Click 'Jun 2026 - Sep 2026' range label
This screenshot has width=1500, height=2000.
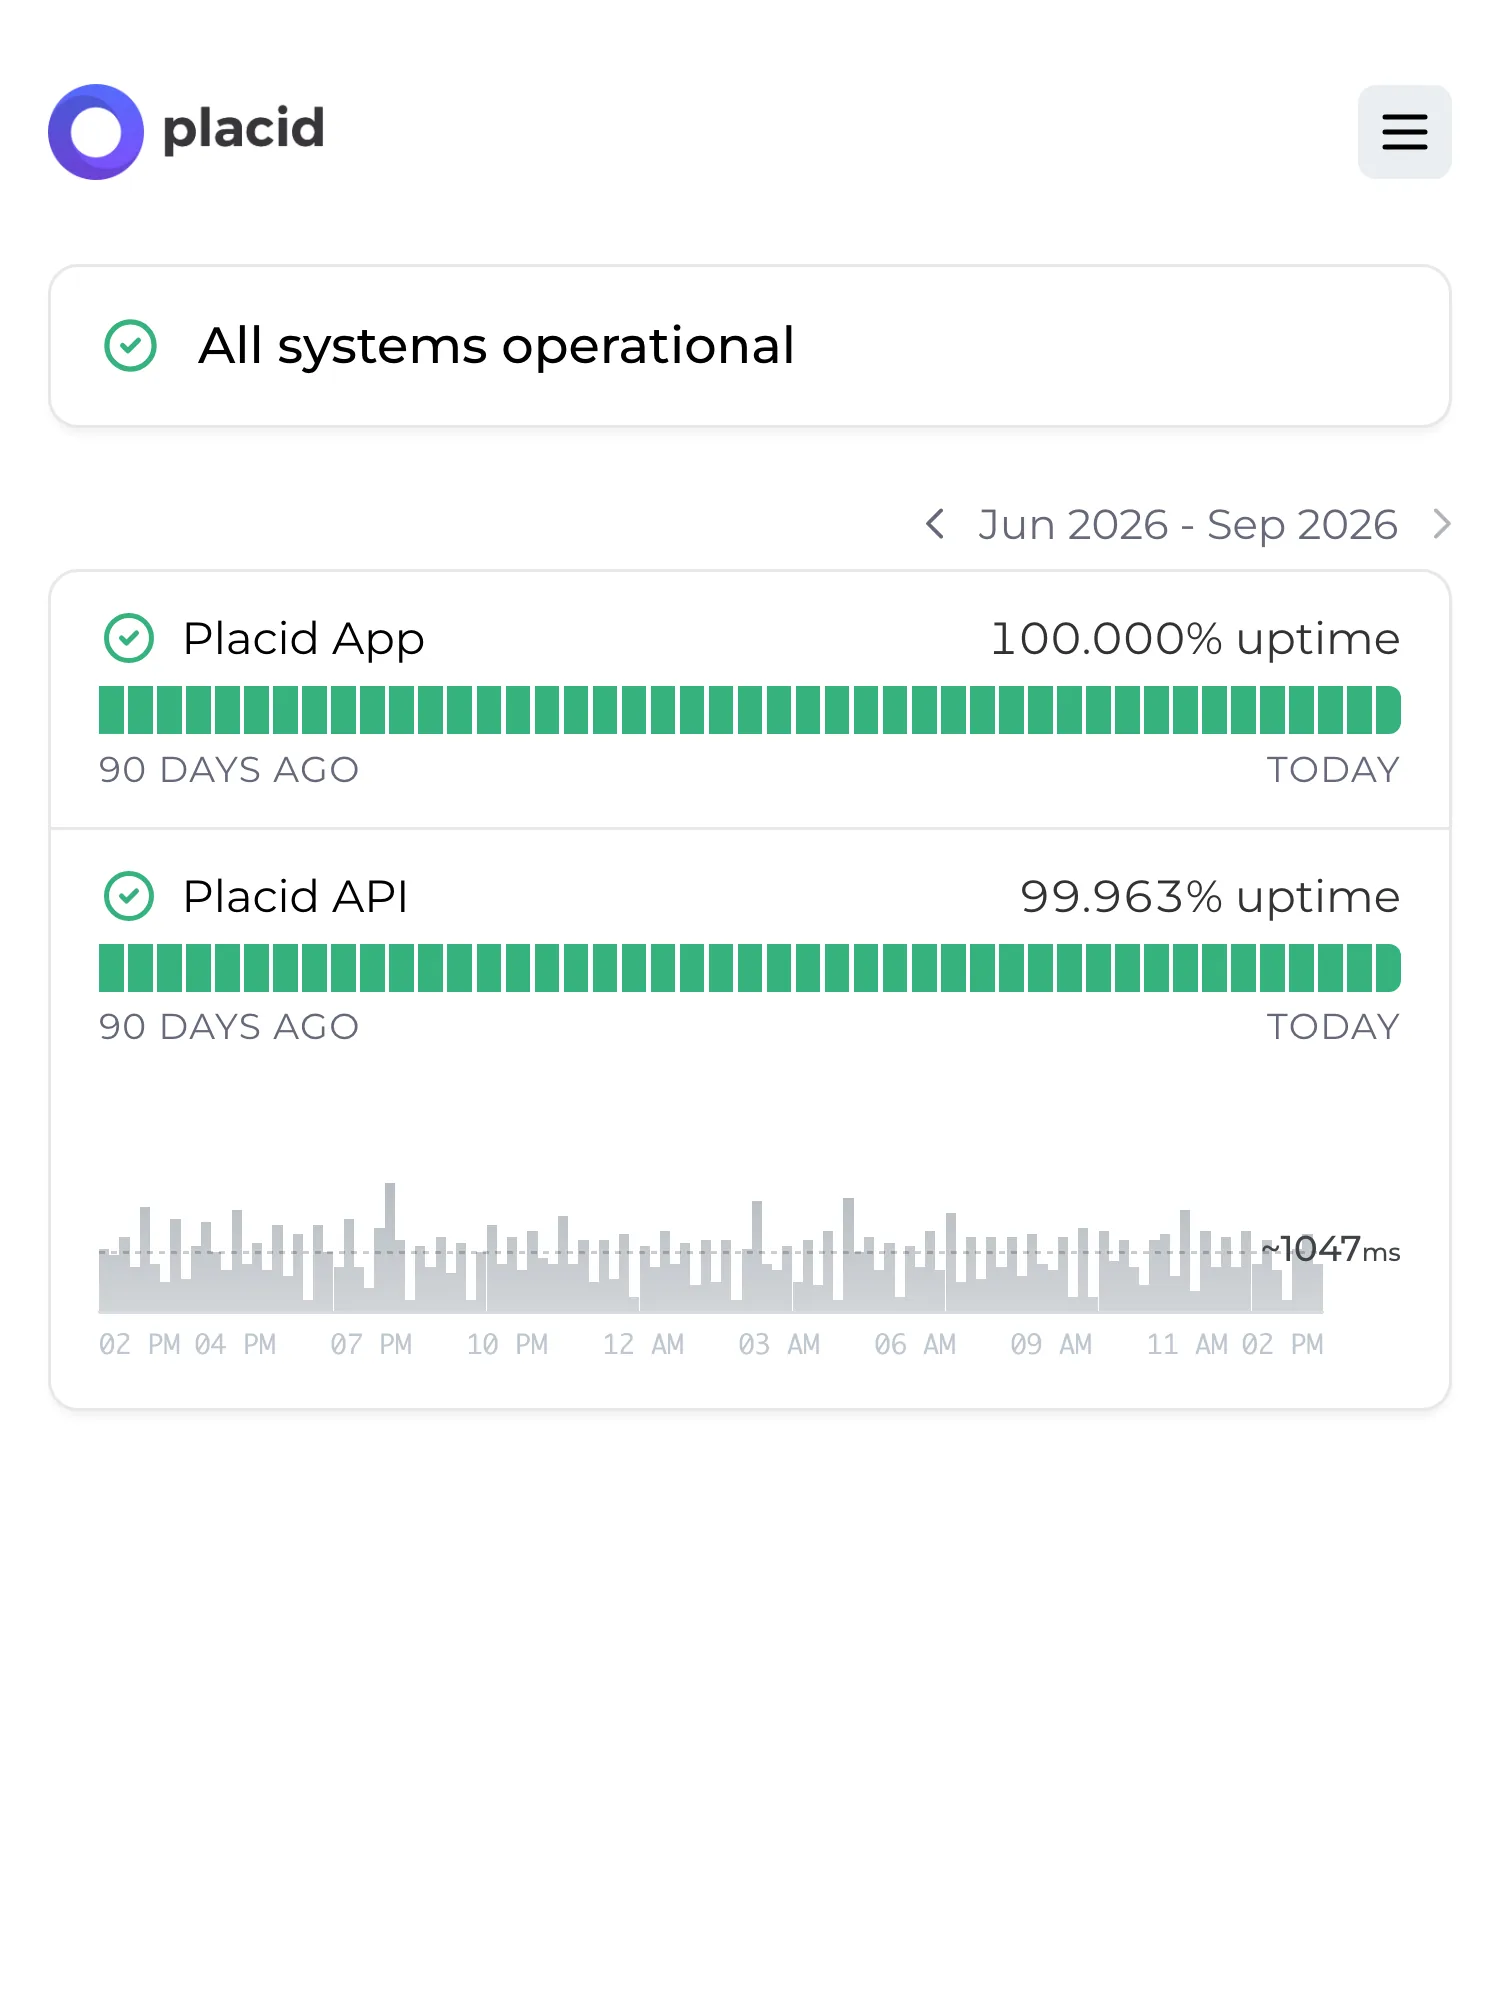[x=1188, y=524]
